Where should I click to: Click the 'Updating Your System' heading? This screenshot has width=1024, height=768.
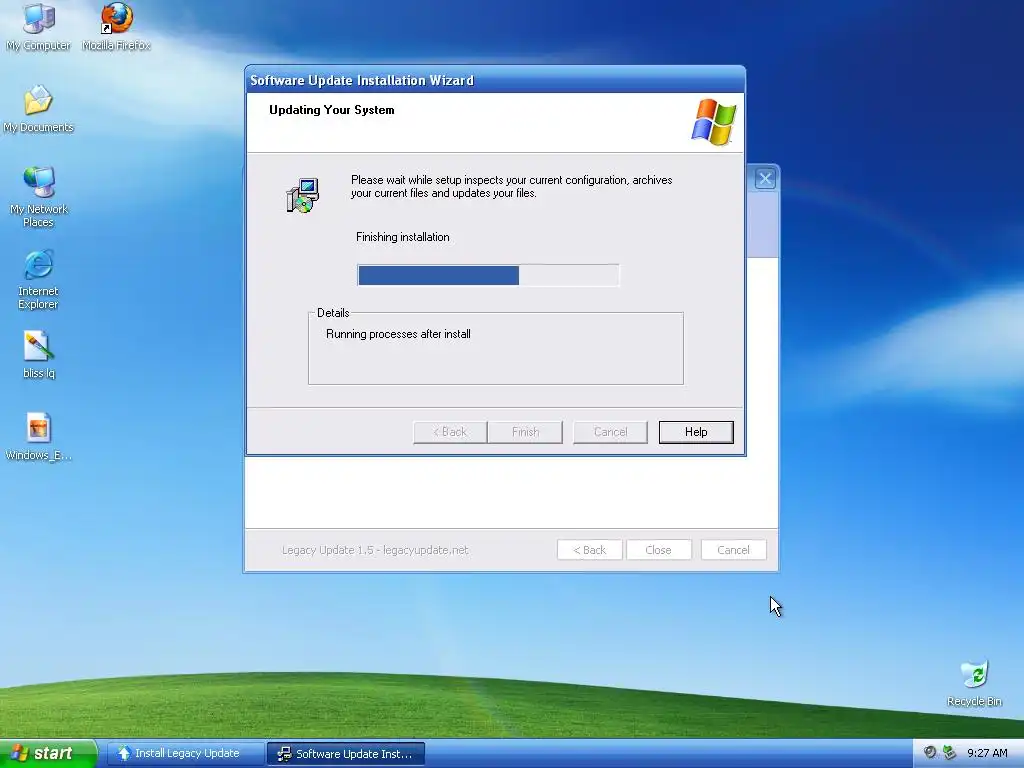(x=332, y=110)
